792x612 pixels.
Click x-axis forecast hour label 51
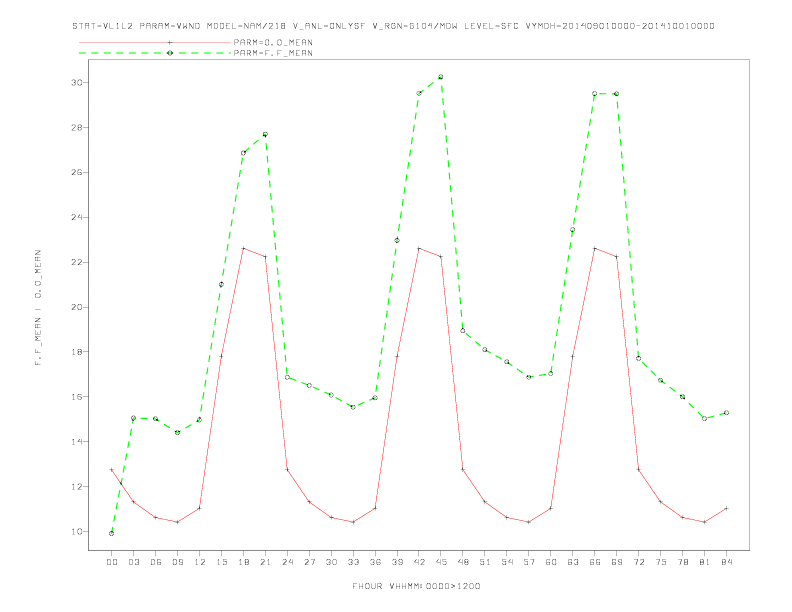[x=485, y=562]
